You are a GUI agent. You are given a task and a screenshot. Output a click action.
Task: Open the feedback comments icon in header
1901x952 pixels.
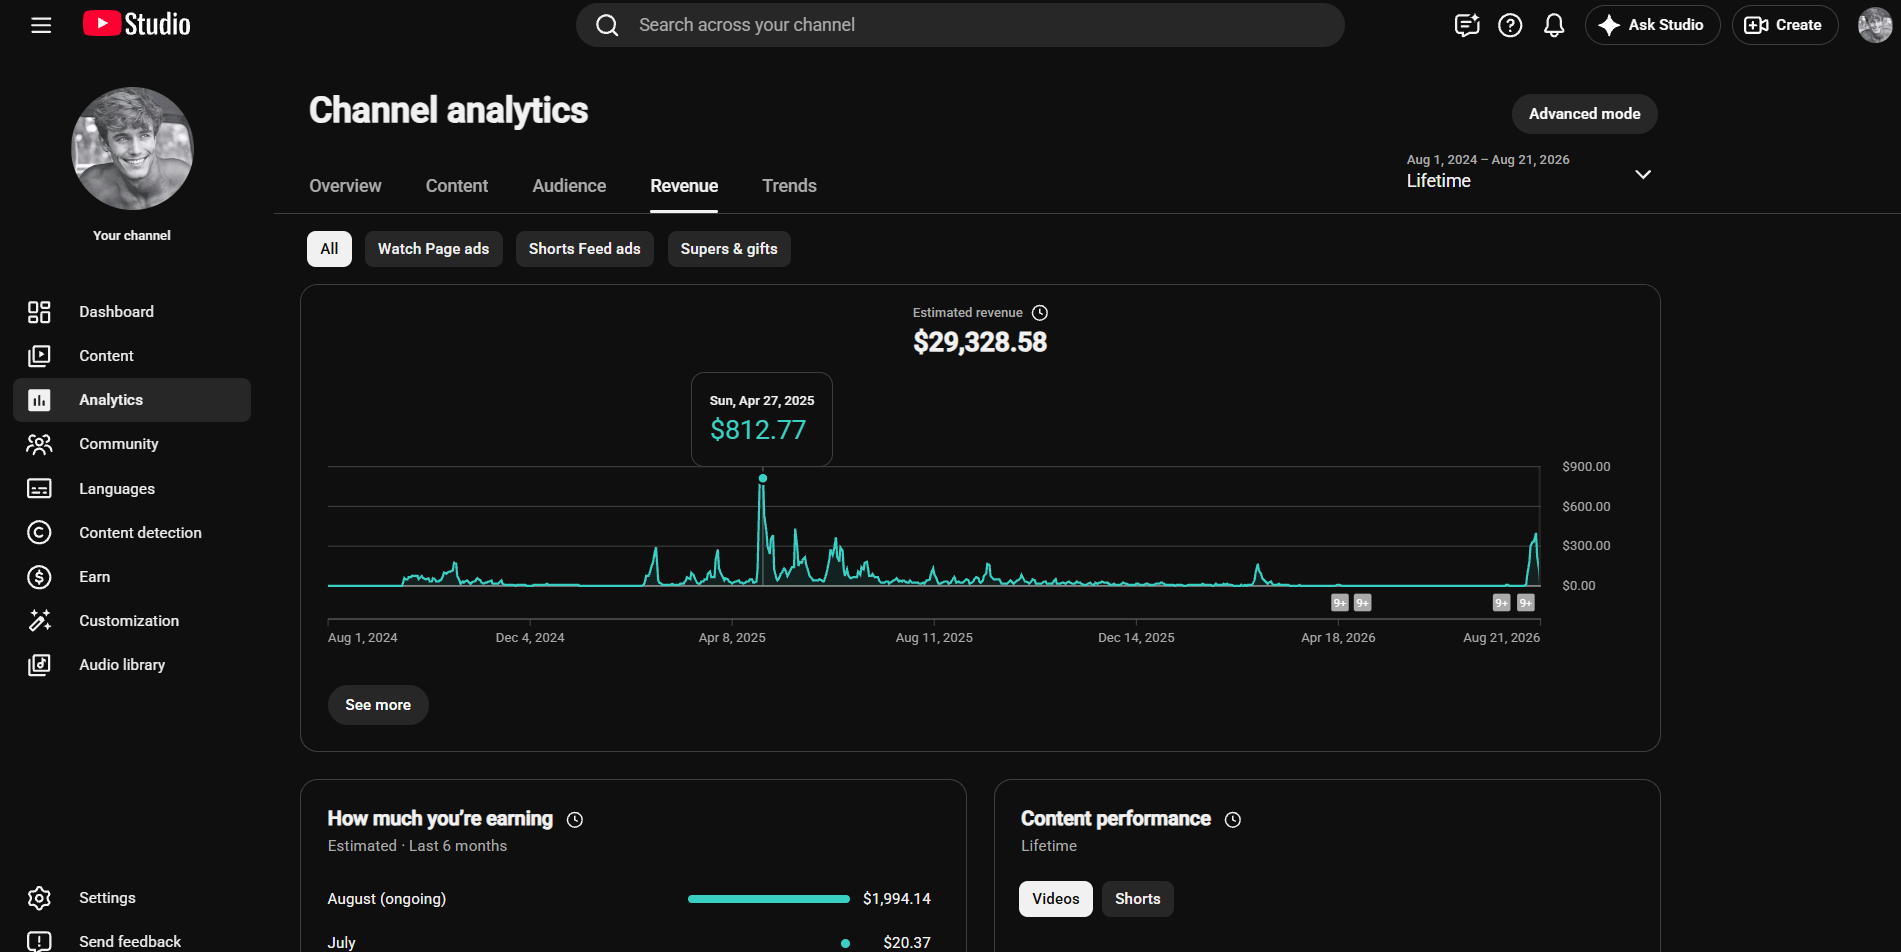tap(1467, 25)
